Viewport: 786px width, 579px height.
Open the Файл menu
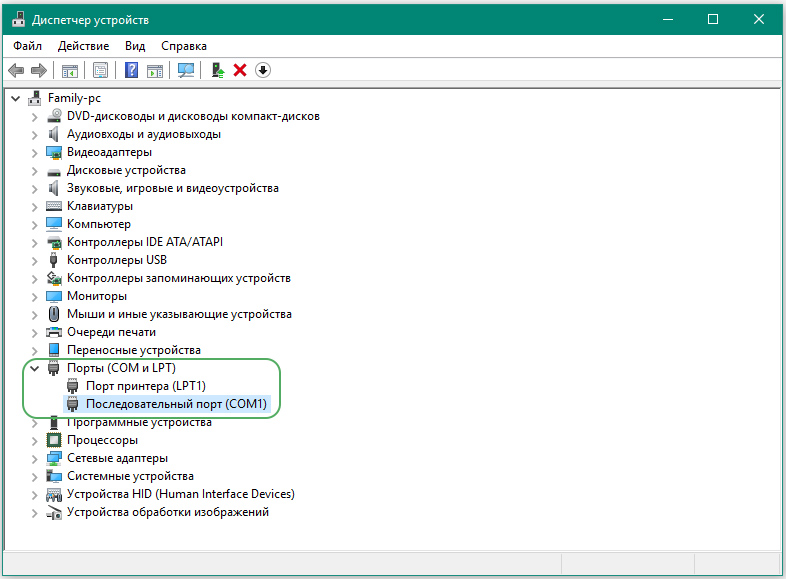28,46
